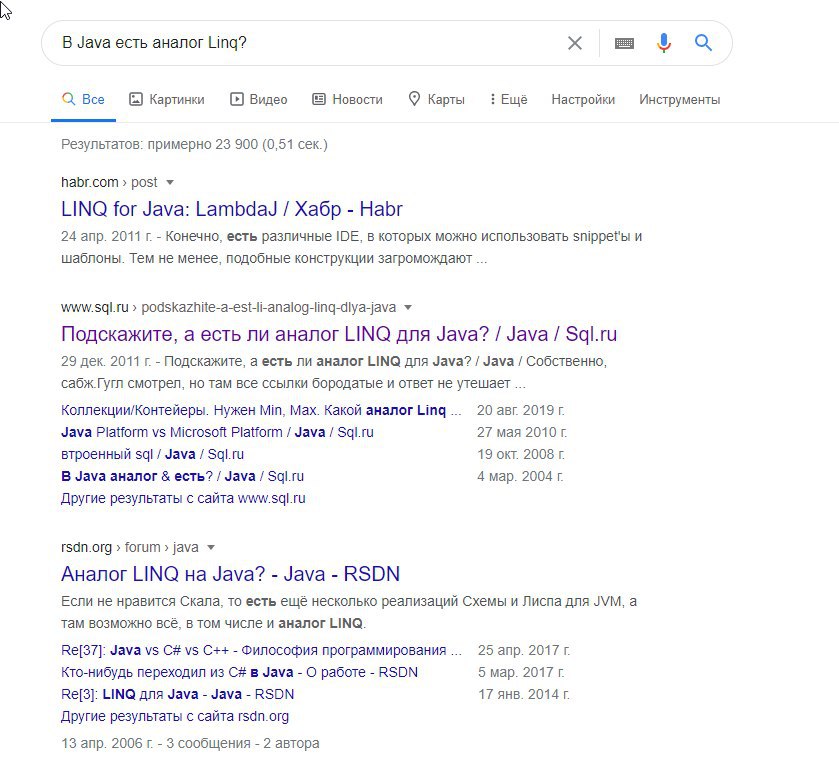This screenshot has width=839, height=770.
Task: Expand dropdown arrow next to habr.com › post
Action: pos(170,182)
